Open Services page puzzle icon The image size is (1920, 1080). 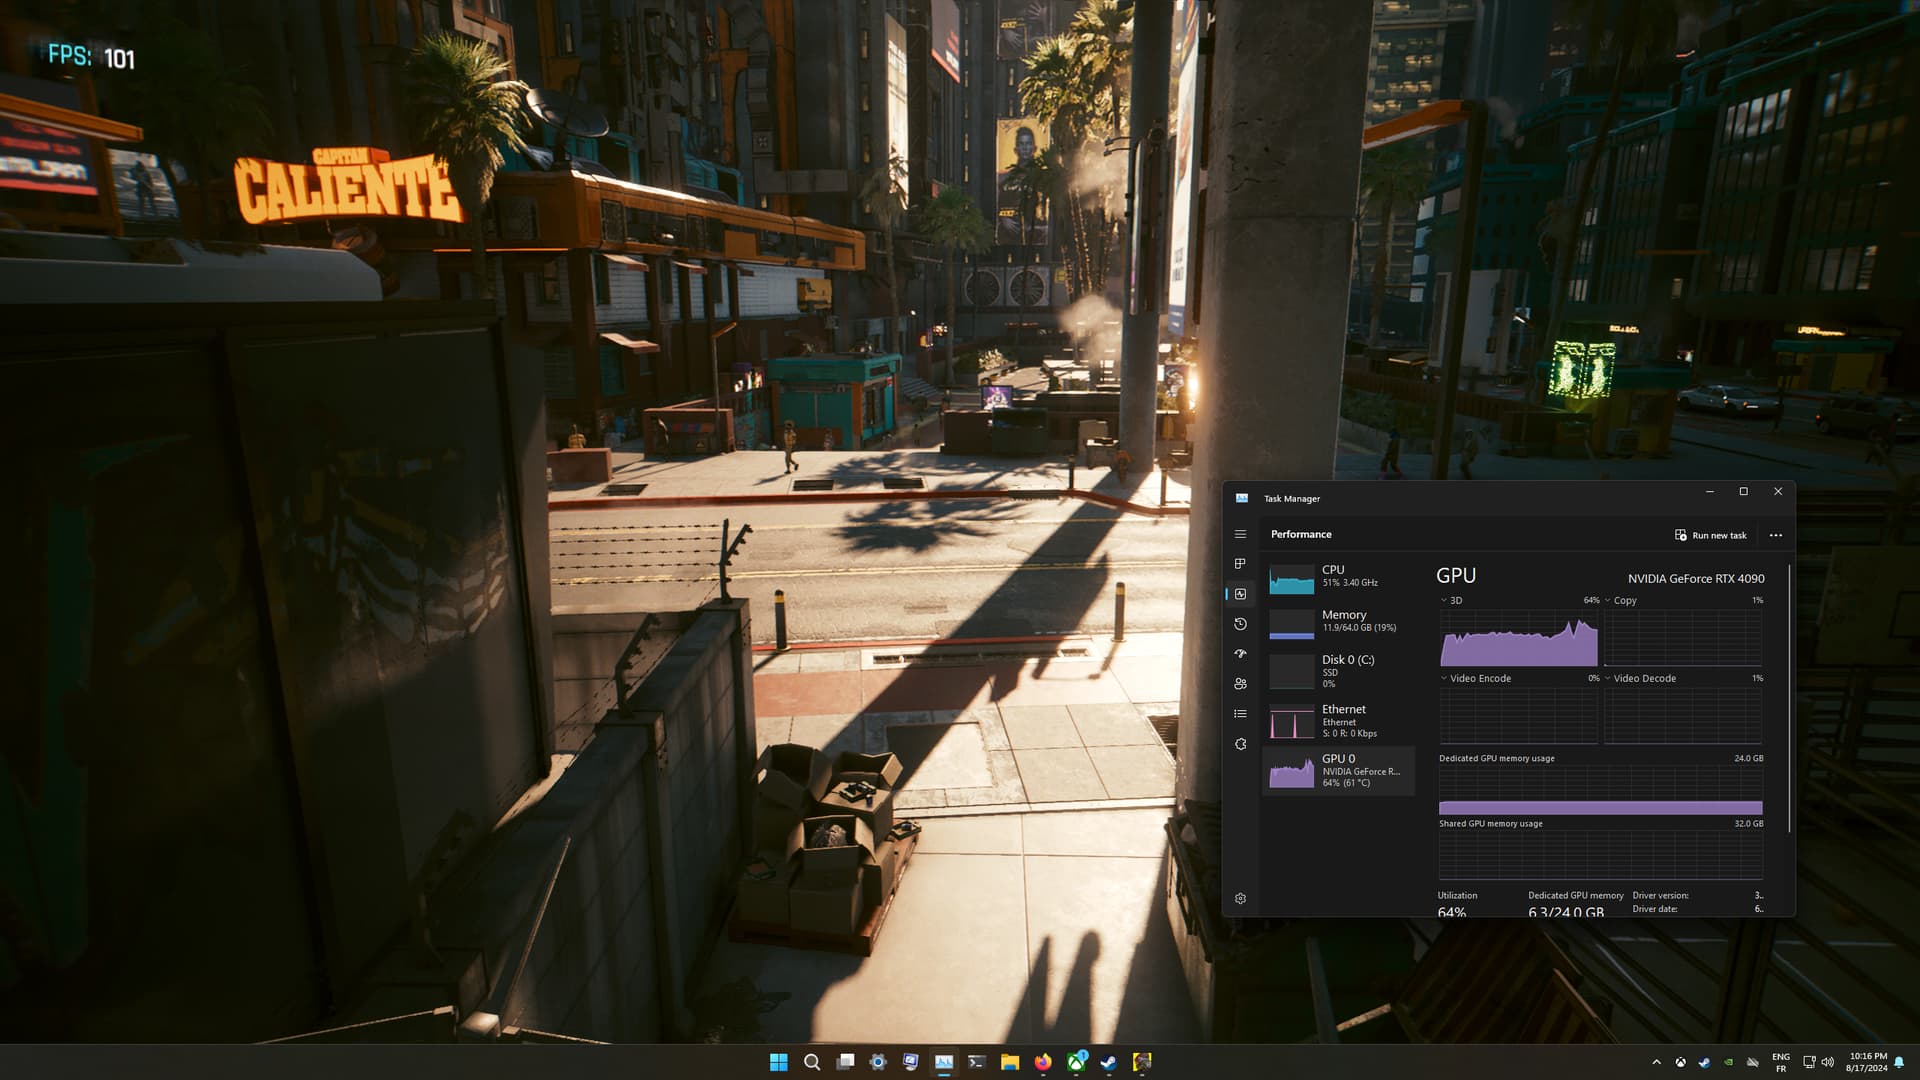coord(1240,744)
